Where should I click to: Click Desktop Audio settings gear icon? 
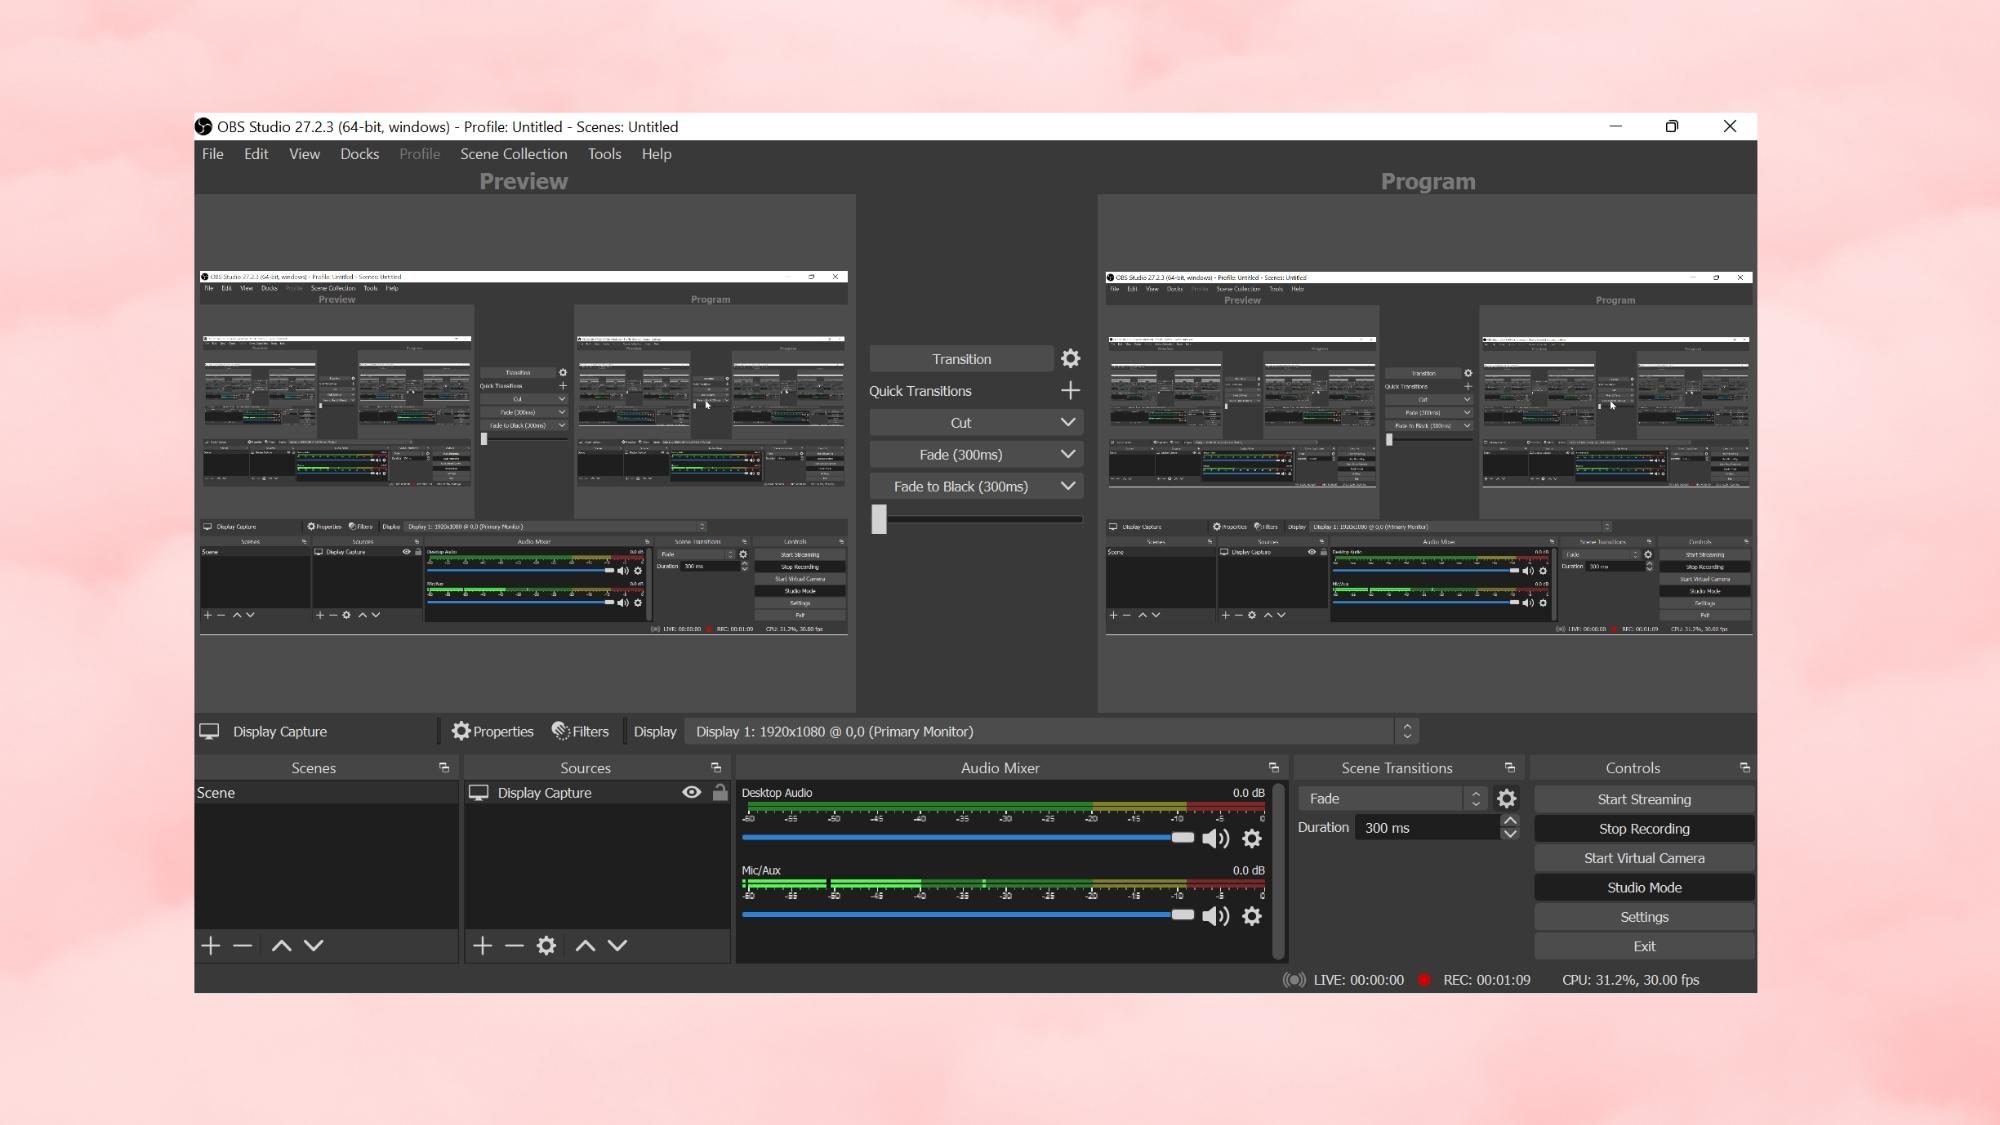(x=1253, y=838)
